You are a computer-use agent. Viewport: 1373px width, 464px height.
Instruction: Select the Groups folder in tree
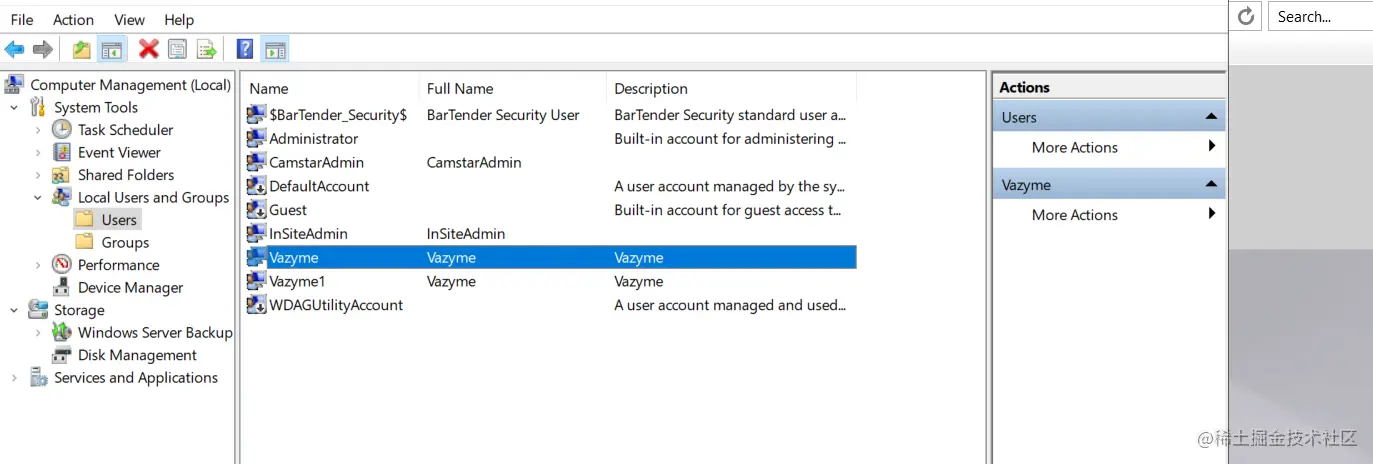(125, 243)
